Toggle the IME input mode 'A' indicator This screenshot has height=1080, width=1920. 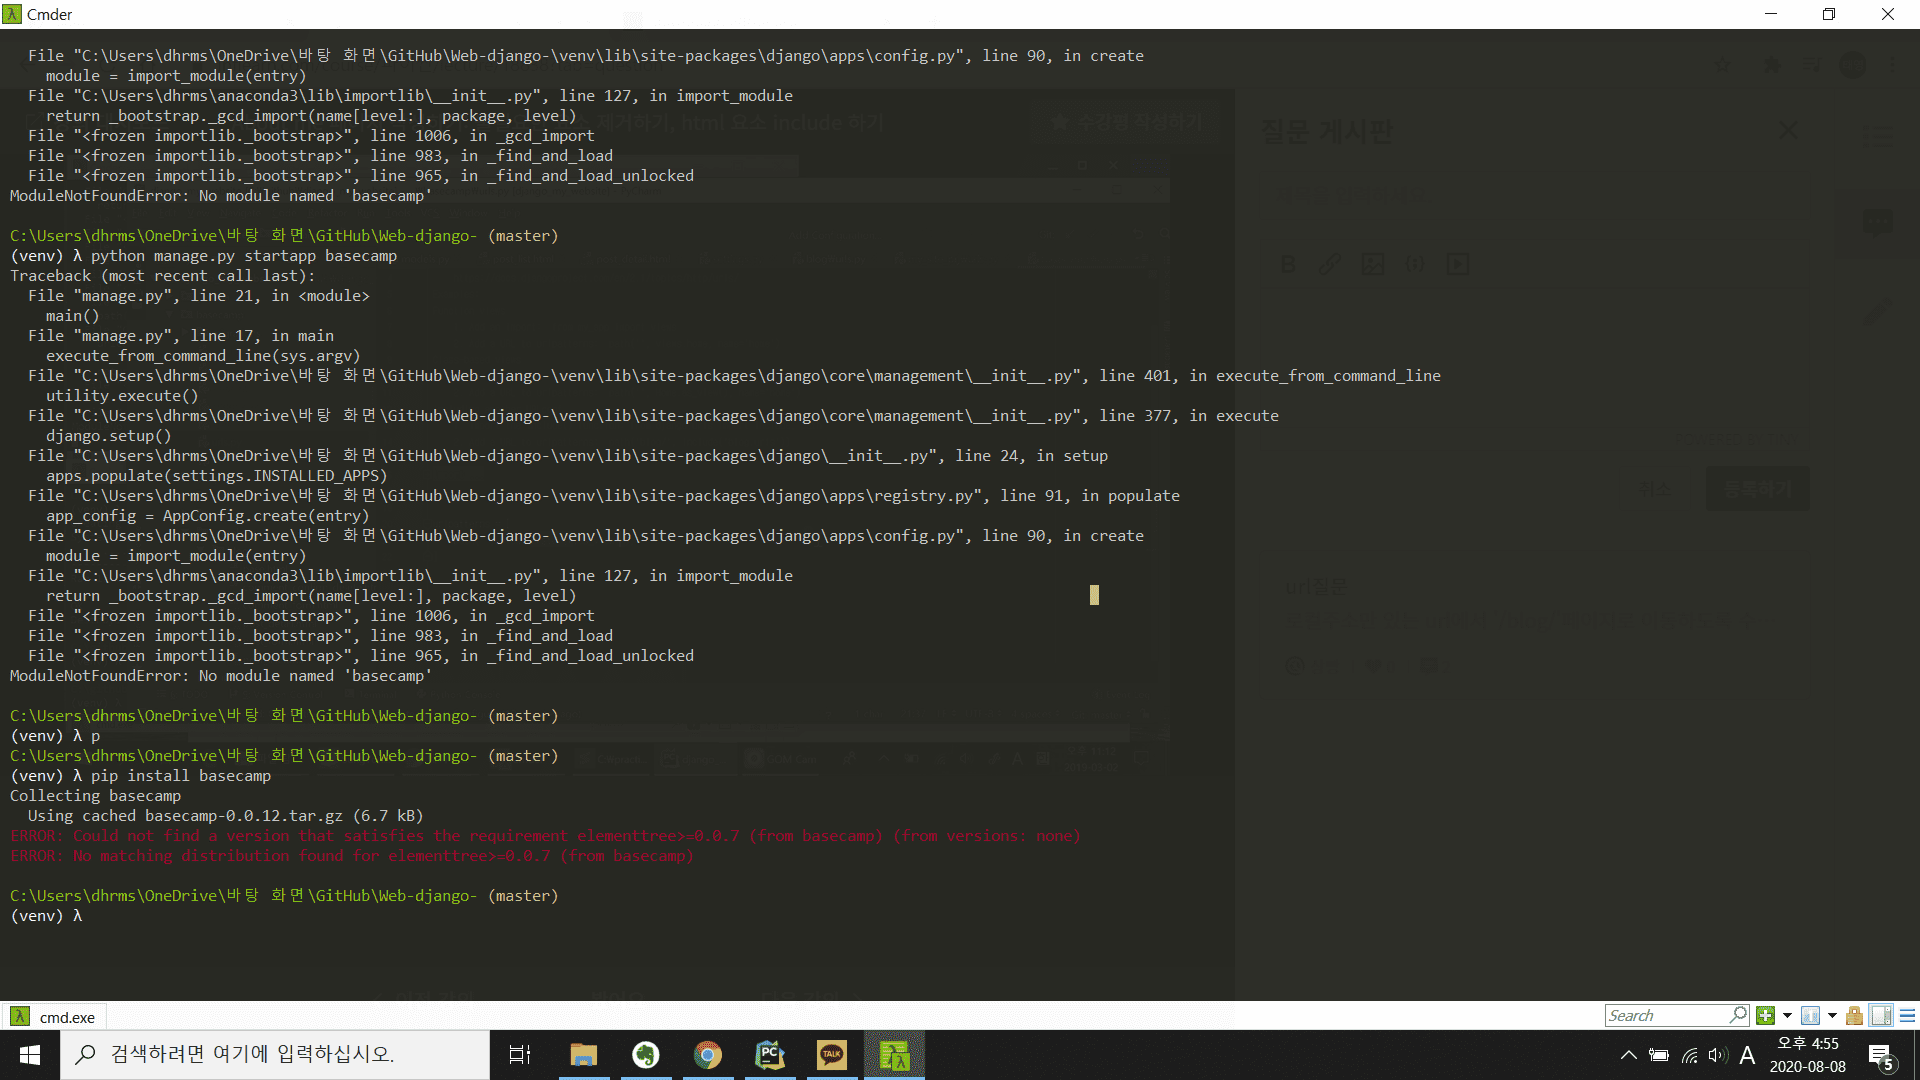1747,1055
